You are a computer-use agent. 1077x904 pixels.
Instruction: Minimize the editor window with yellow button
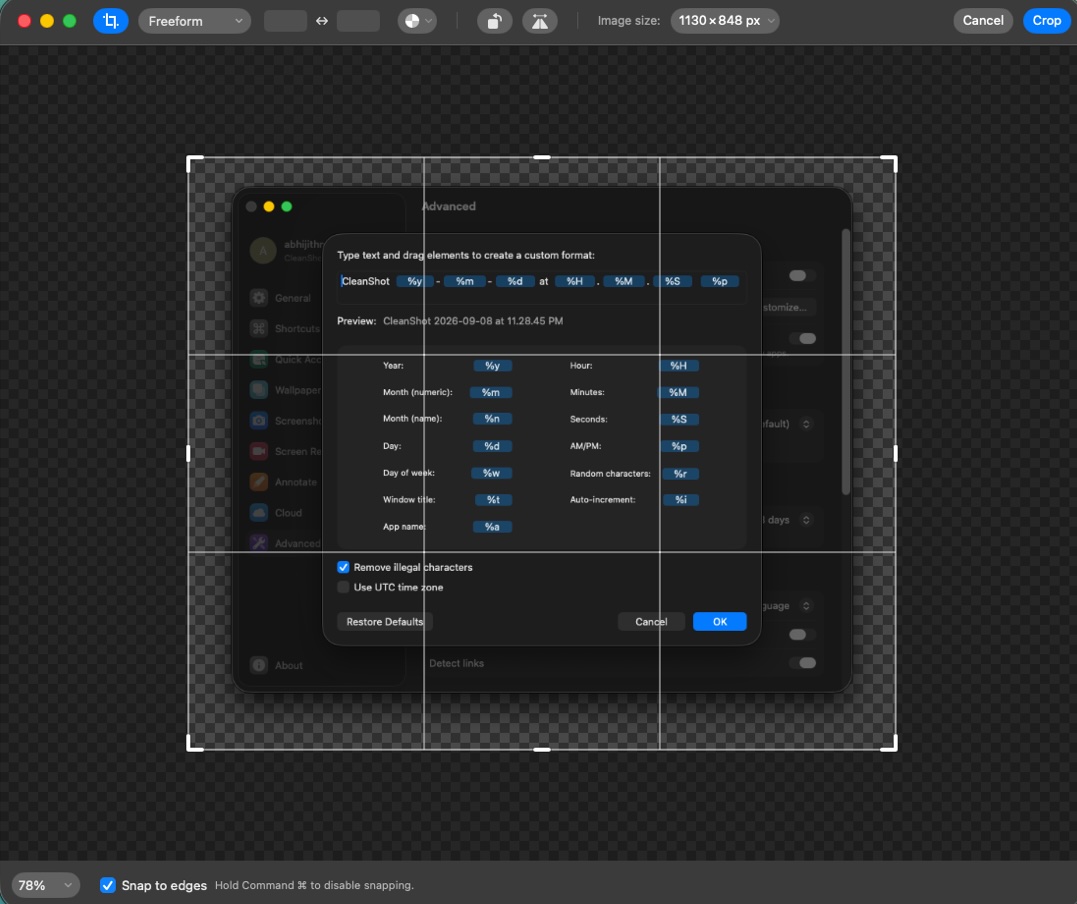[47, 21]
